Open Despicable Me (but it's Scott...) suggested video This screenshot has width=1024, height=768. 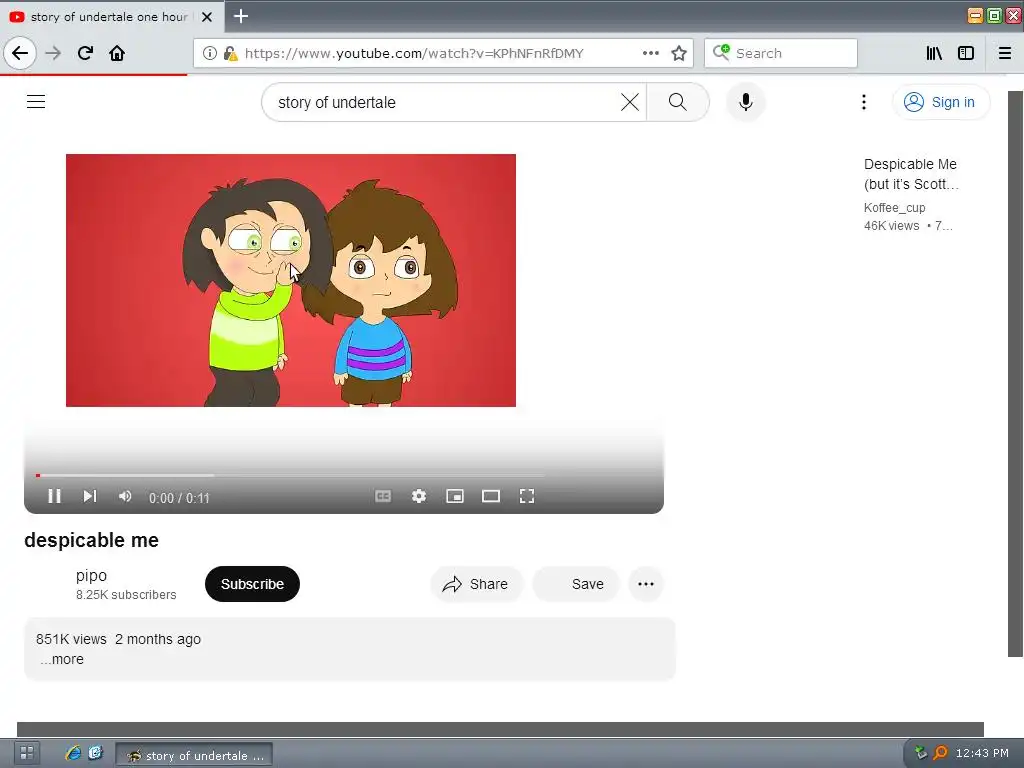911,174
